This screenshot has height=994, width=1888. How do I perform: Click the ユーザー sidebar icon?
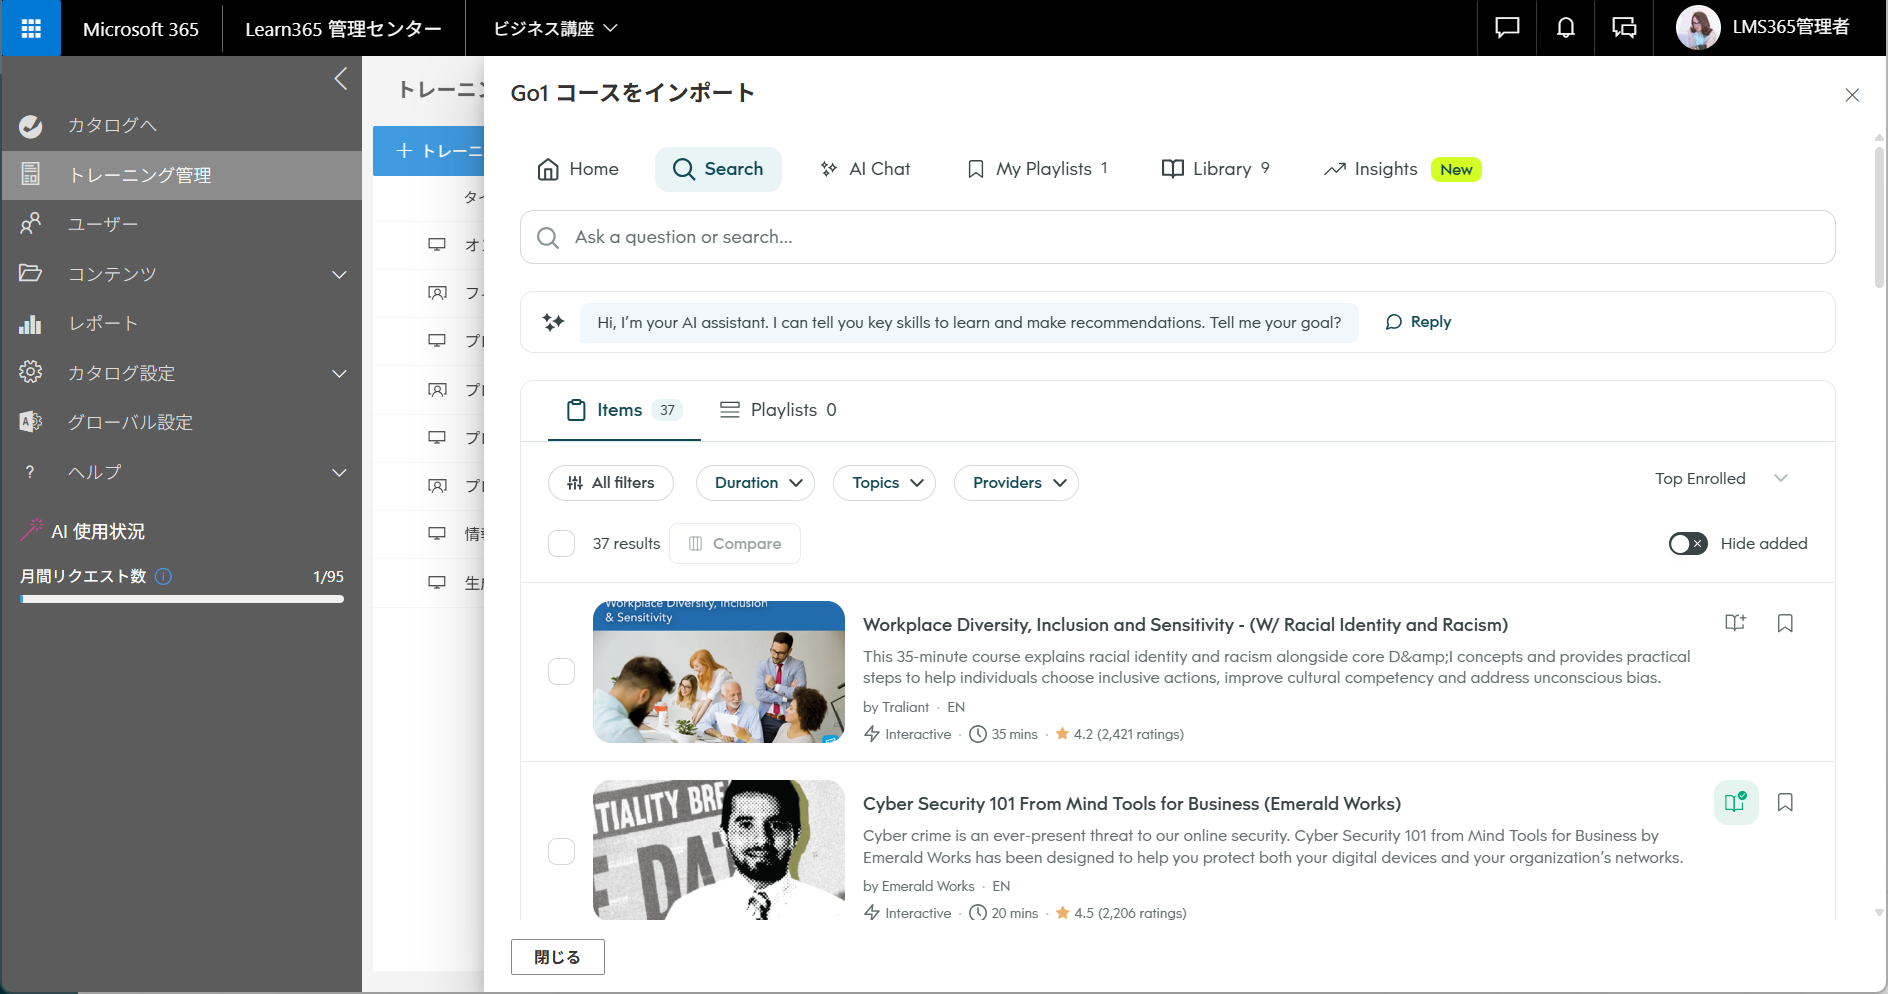click(31, 224)
